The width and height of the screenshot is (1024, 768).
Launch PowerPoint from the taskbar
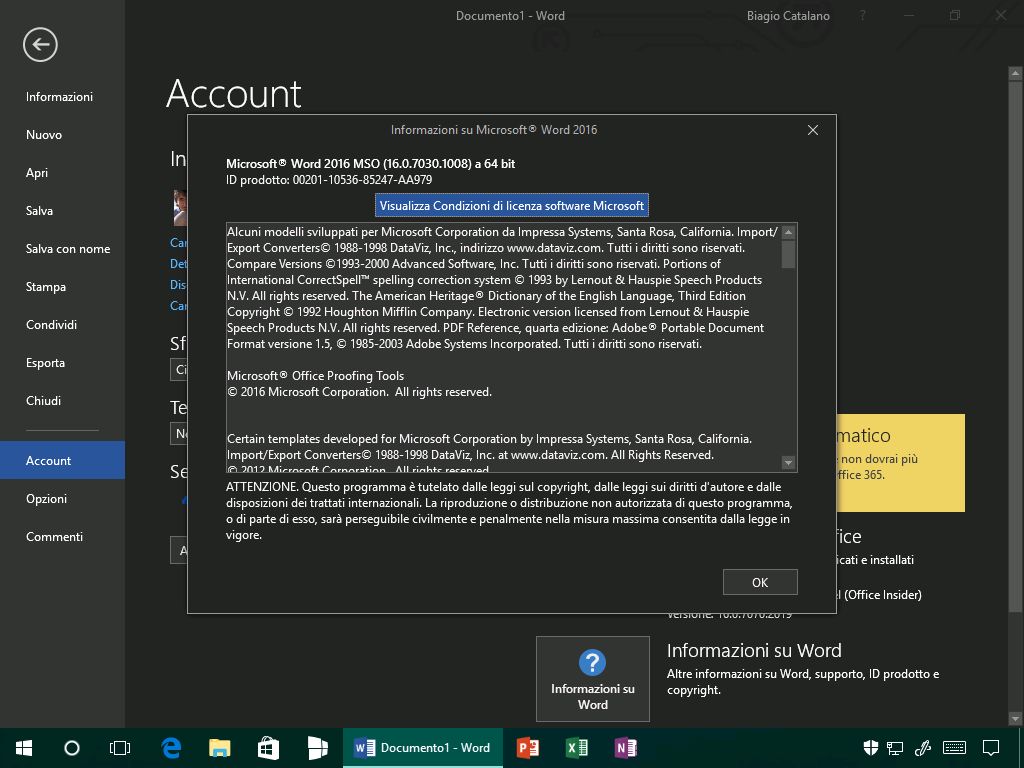tap(528, 748)
